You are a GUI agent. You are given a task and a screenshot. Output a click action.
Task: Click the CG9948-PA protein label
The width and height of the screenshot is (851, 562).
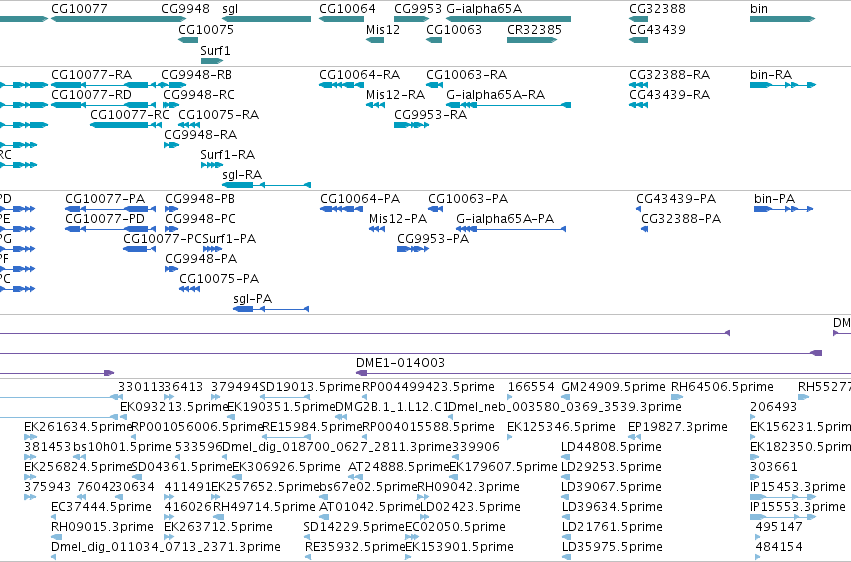tap(202, 259)
